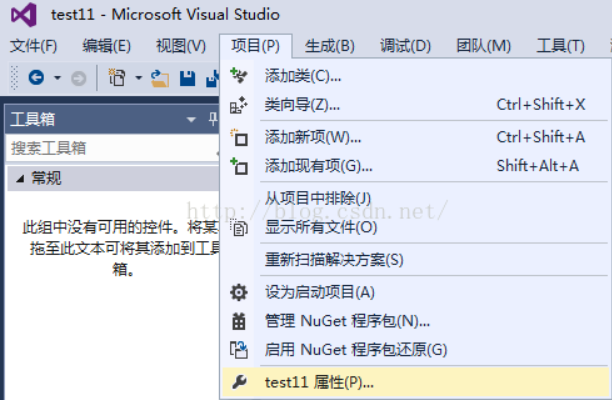Click the show all files icon
Screen dimensions: 612x400
[238, 228]
